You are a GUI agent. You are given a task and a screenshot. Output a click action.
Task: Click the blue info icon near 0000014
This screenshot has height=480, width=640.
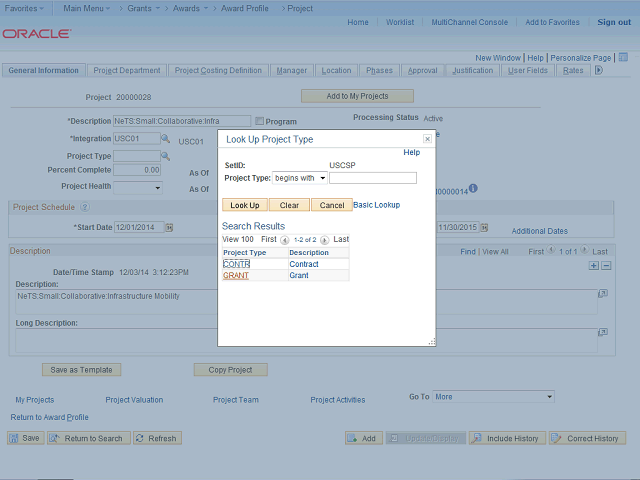pos(473,188)
